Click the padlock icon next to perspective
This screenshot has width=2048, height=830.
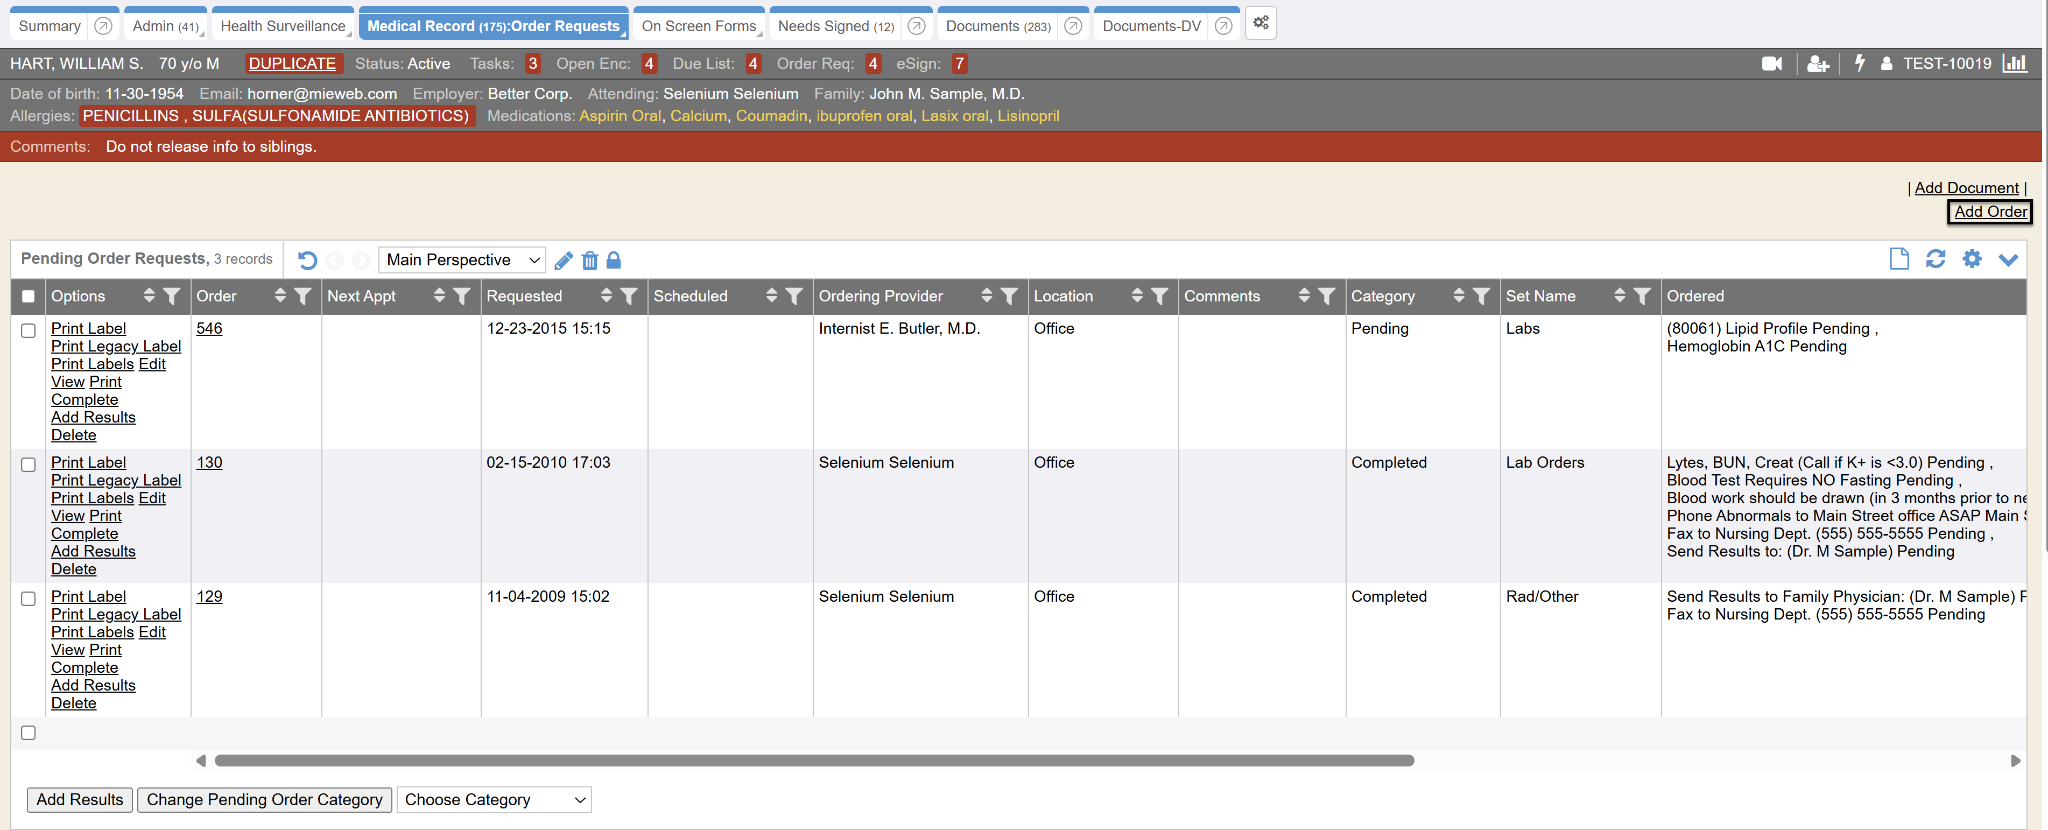coord(614,260)
